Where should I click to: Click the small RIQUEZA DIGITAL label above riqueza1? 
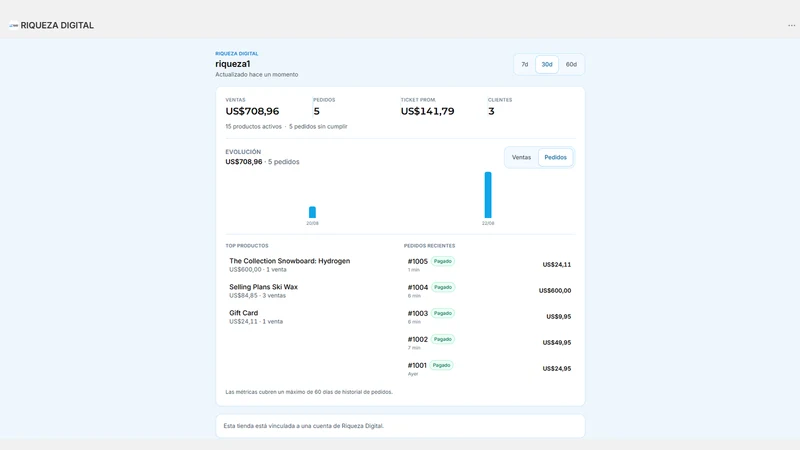click(237, 54)
